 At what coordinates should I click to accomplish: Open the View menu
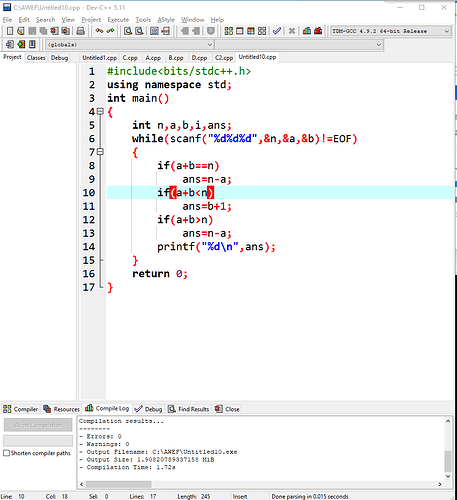click(68, 20)
